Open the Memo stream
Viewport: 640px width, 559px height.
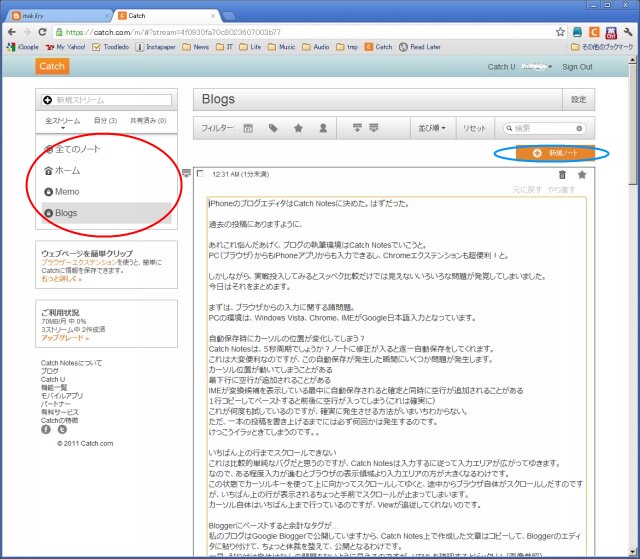[x=106, y=192]
